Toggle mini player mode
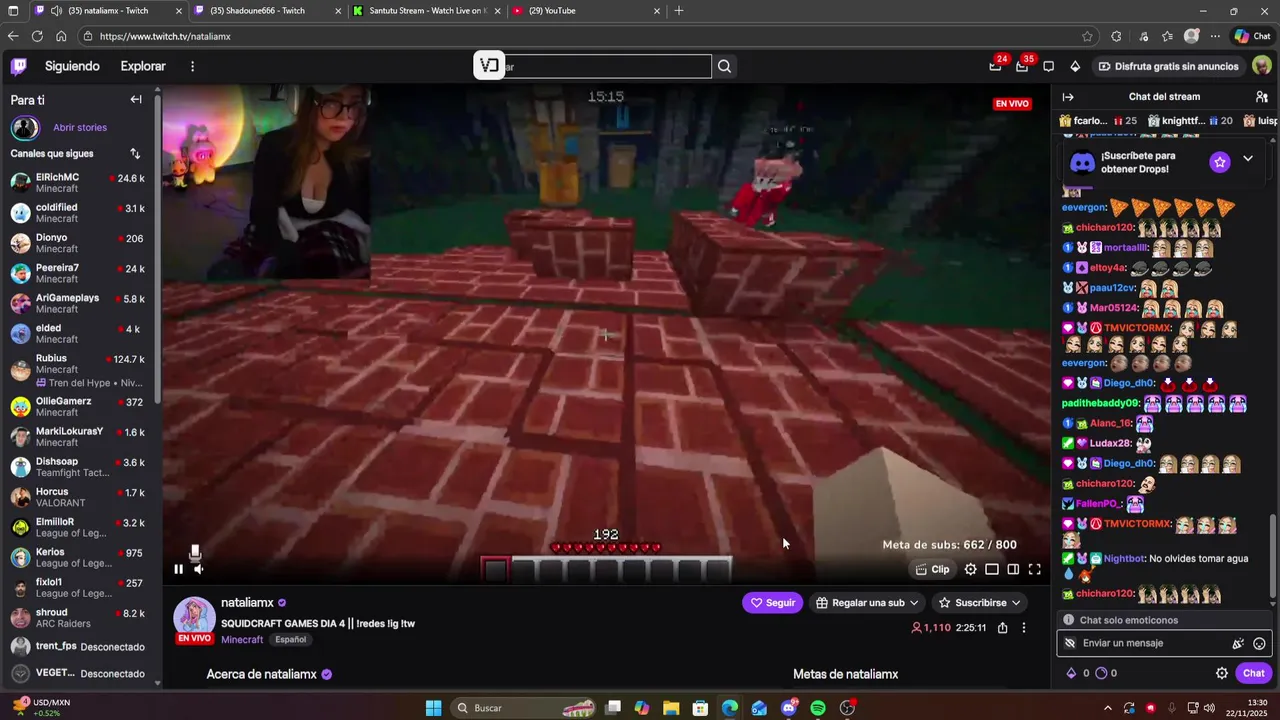This screenshot has width=1280, height=720. (x=992, y=569)
